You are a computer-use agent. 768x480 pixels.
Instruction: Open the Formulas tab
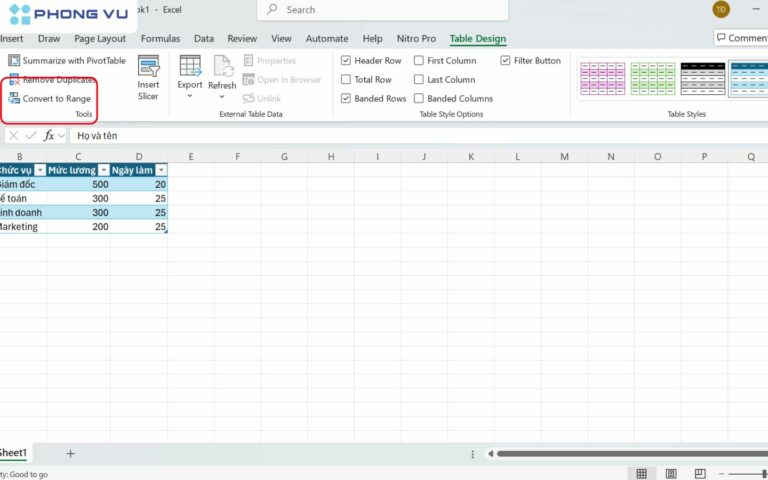160,38
